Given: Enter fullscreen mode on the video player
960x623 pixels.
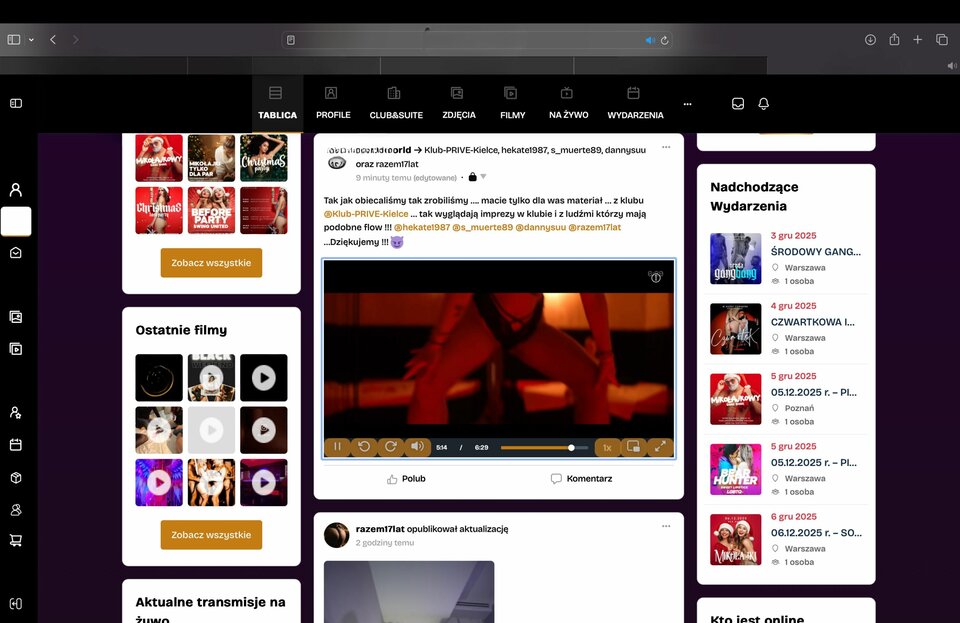Looking at the screenshot, I should pyautogui.click(x=660, y=447).
